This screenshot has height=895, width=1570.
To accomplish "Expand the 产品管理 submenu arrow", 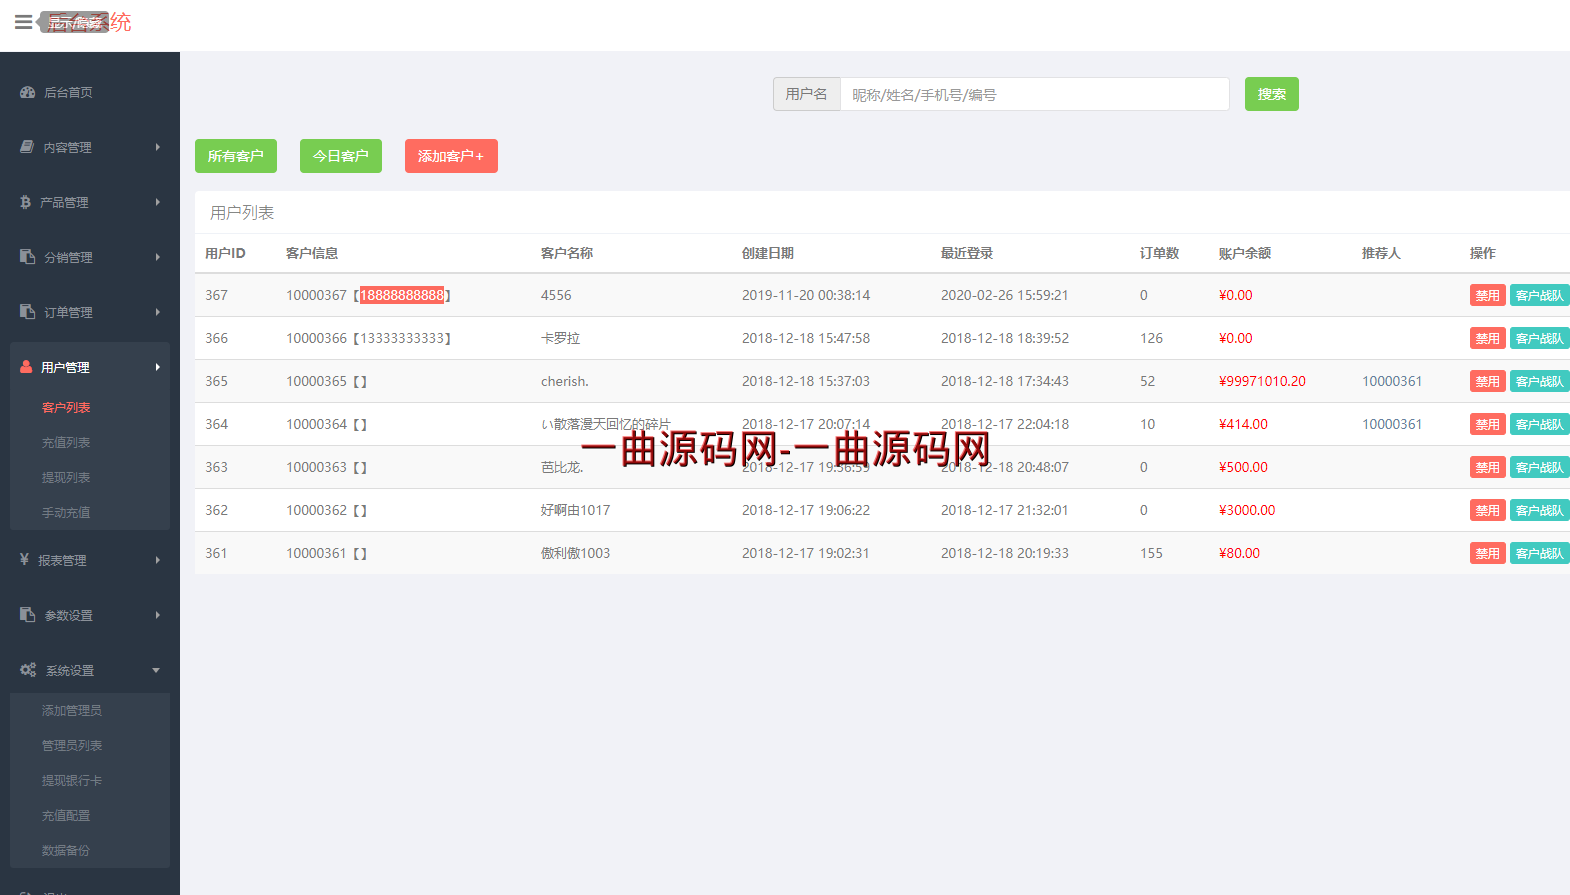I will (x=157, y=202).
